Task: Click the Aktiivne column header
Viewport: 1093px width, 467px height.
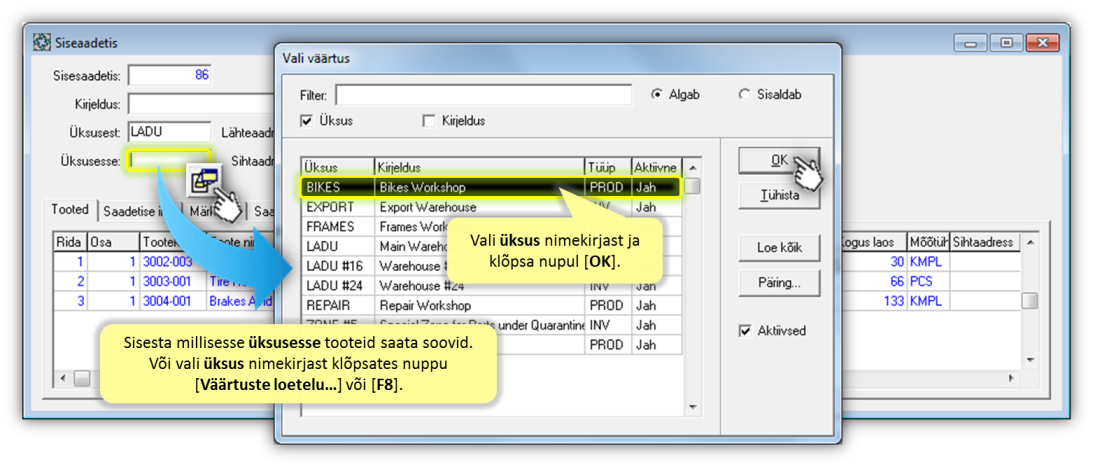Action: point(657,167)
